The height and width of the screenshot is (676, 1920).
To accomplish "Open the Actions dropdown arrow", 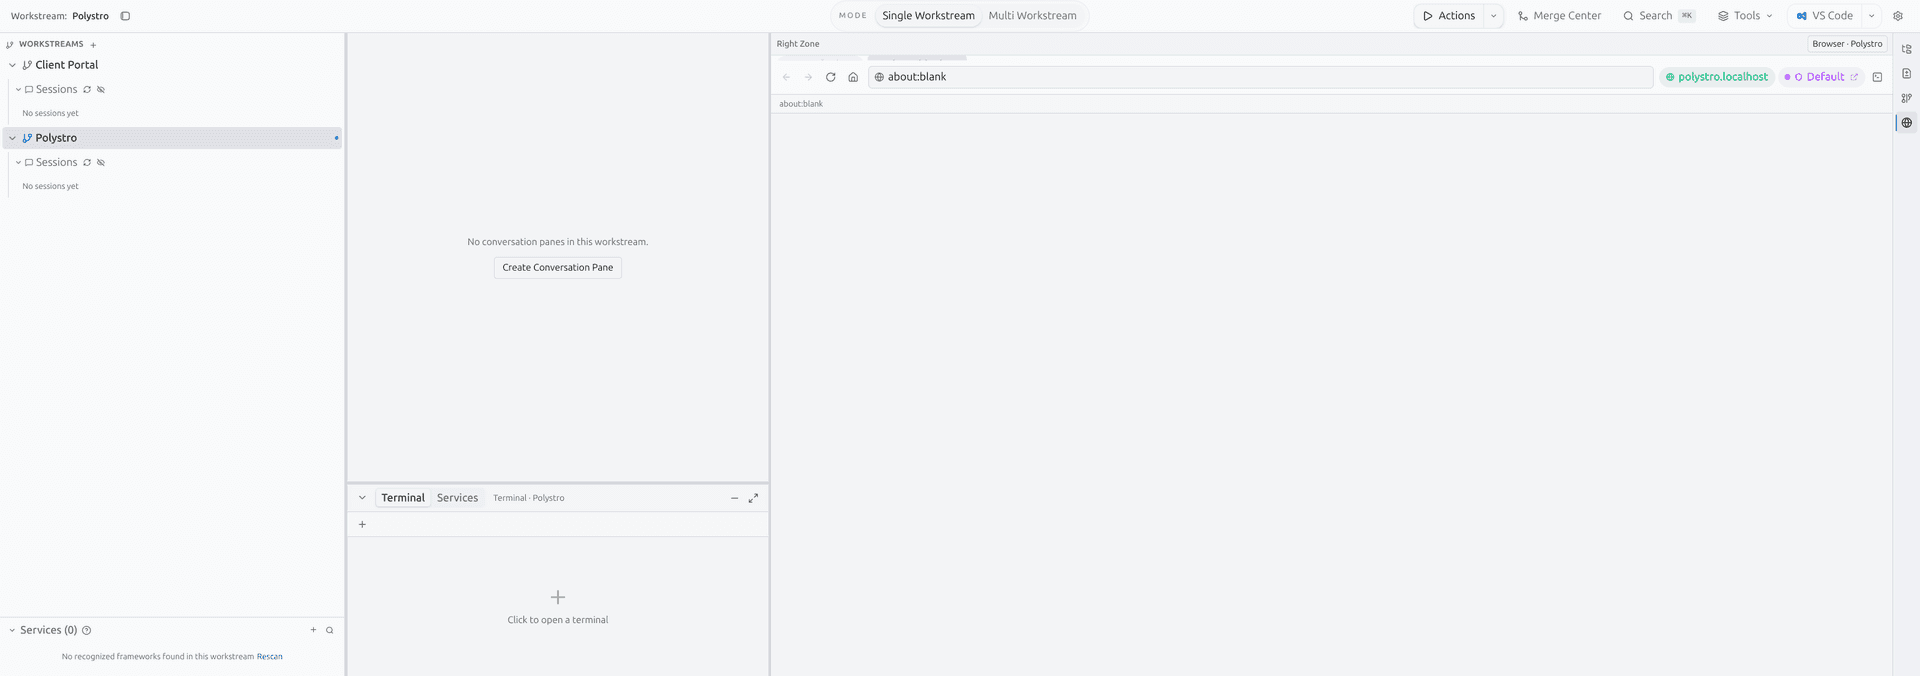I will pyautogui.click(x=1494, y=16).
